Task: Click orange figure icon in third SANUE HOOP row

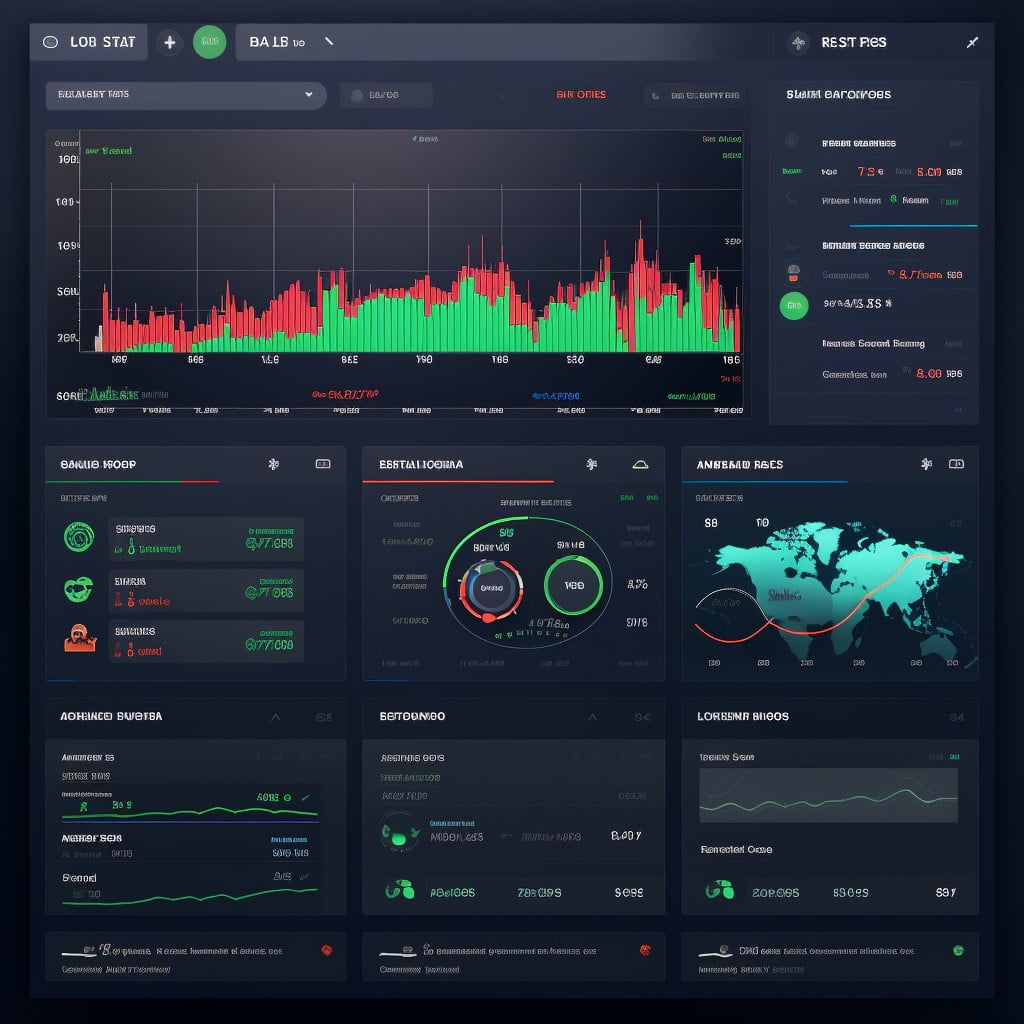Action: (80, 639)
